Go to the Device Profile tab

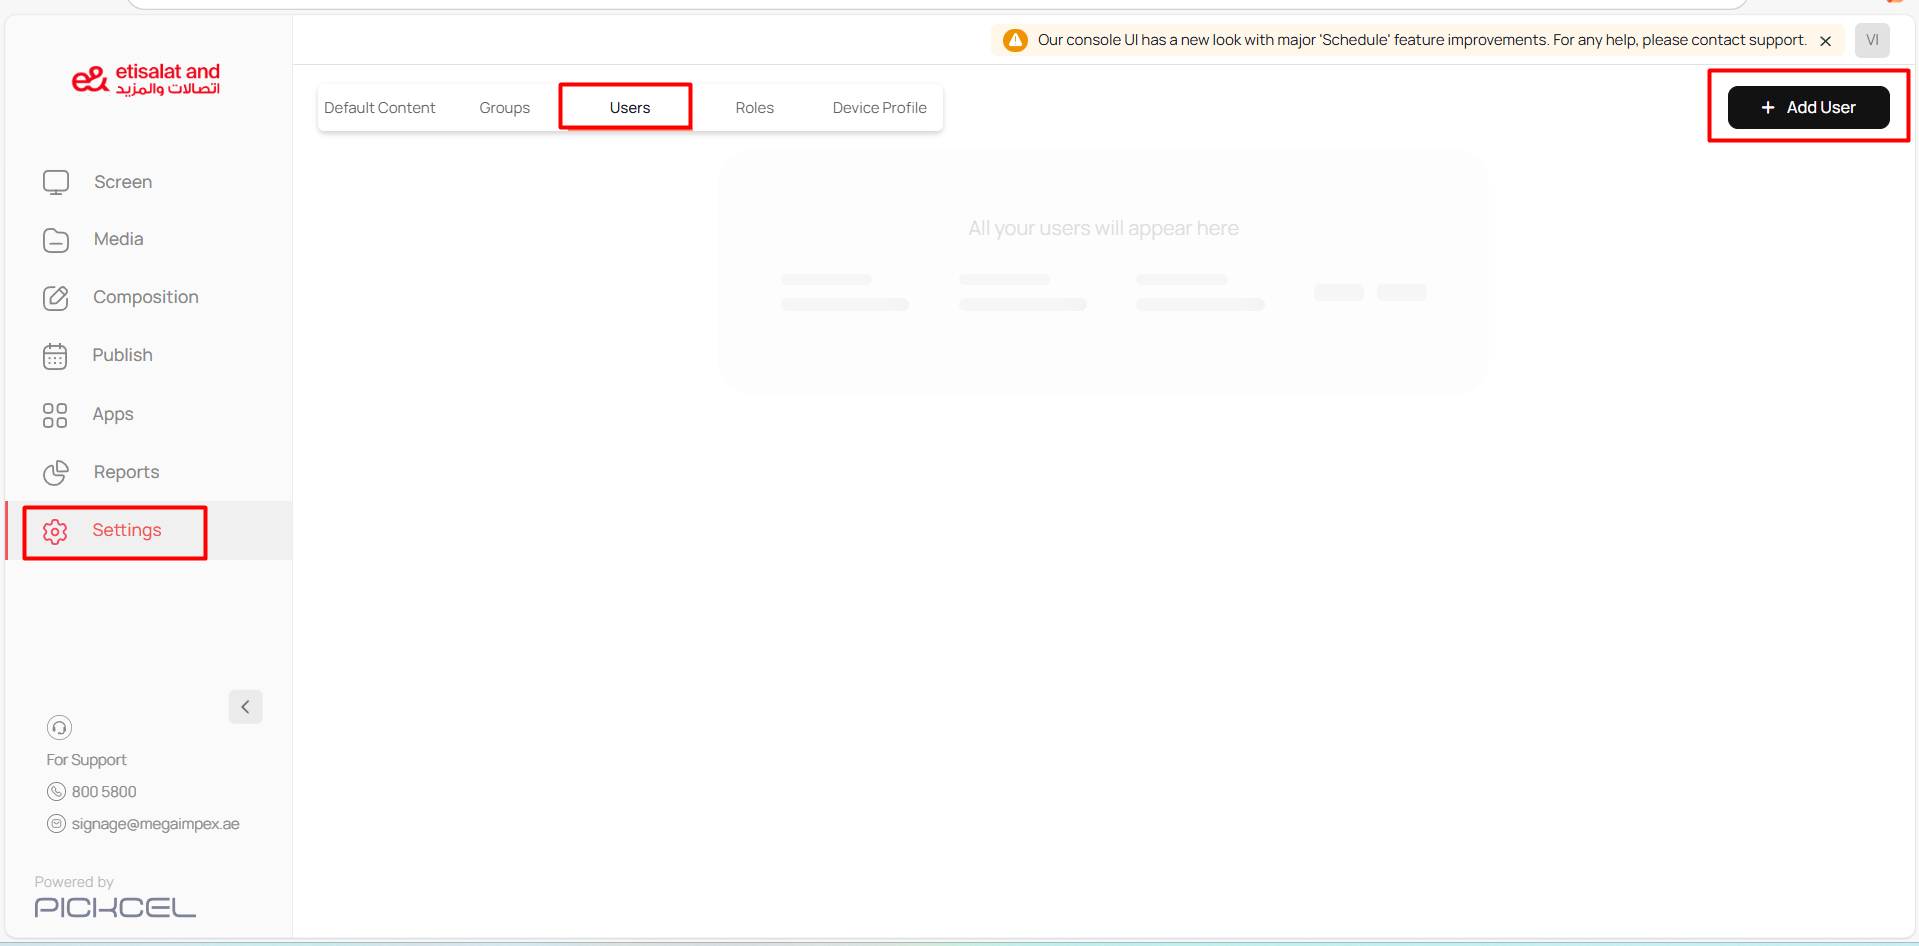(879, 108)
